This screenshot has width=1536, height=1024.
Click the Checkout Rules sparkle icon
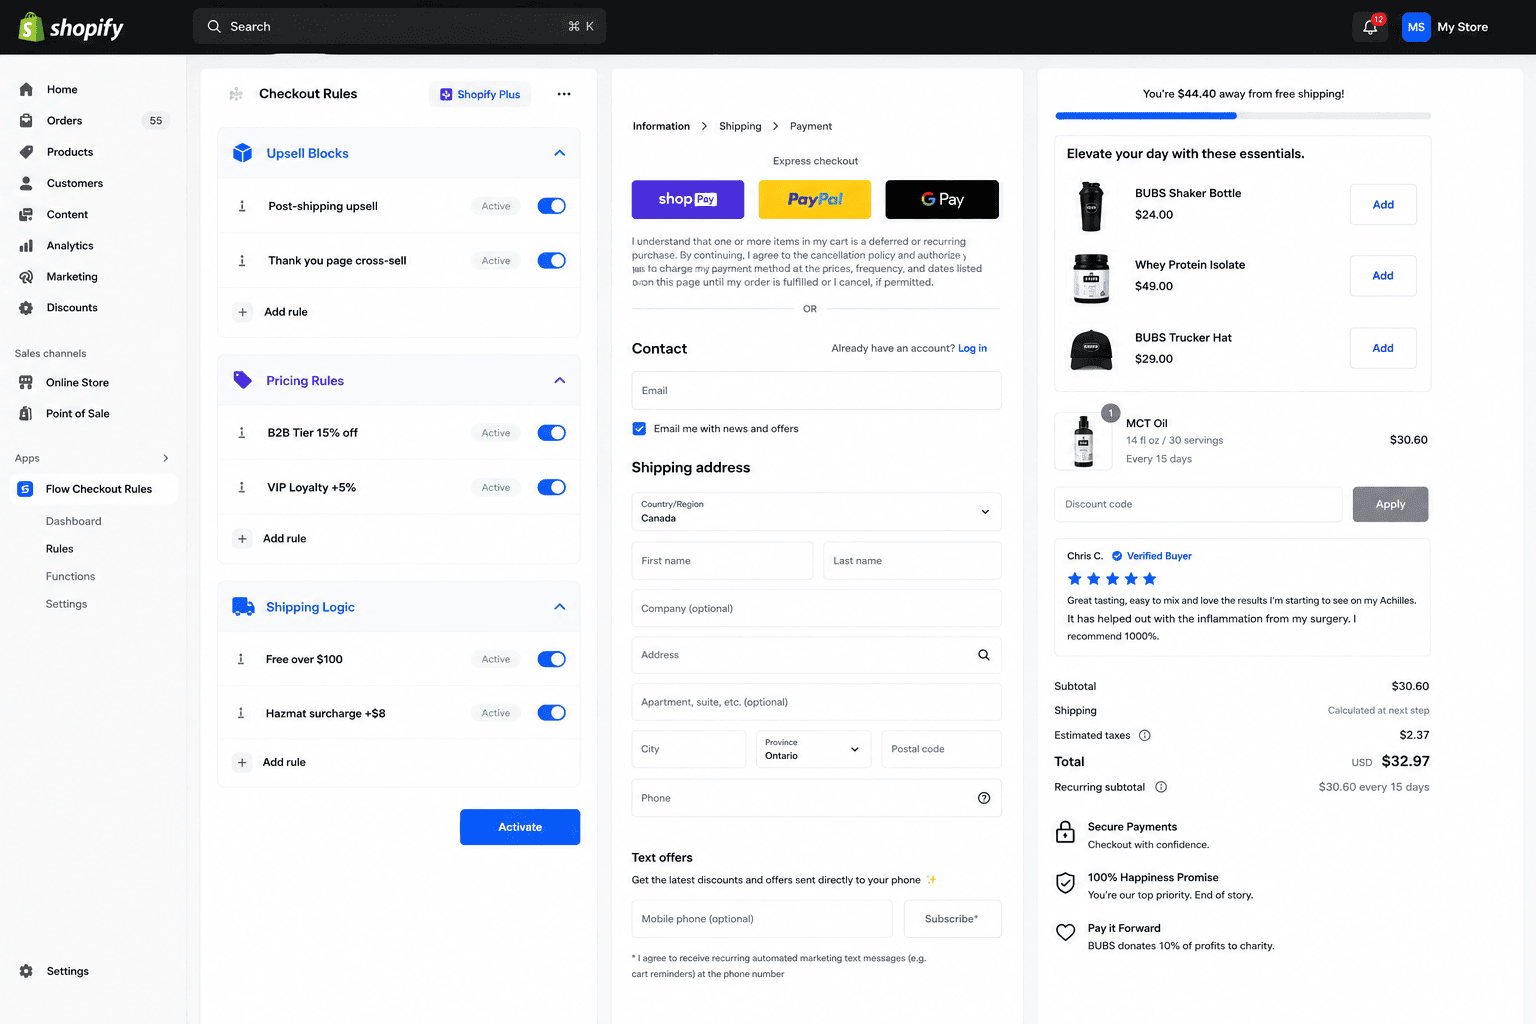tap(236, 94)
